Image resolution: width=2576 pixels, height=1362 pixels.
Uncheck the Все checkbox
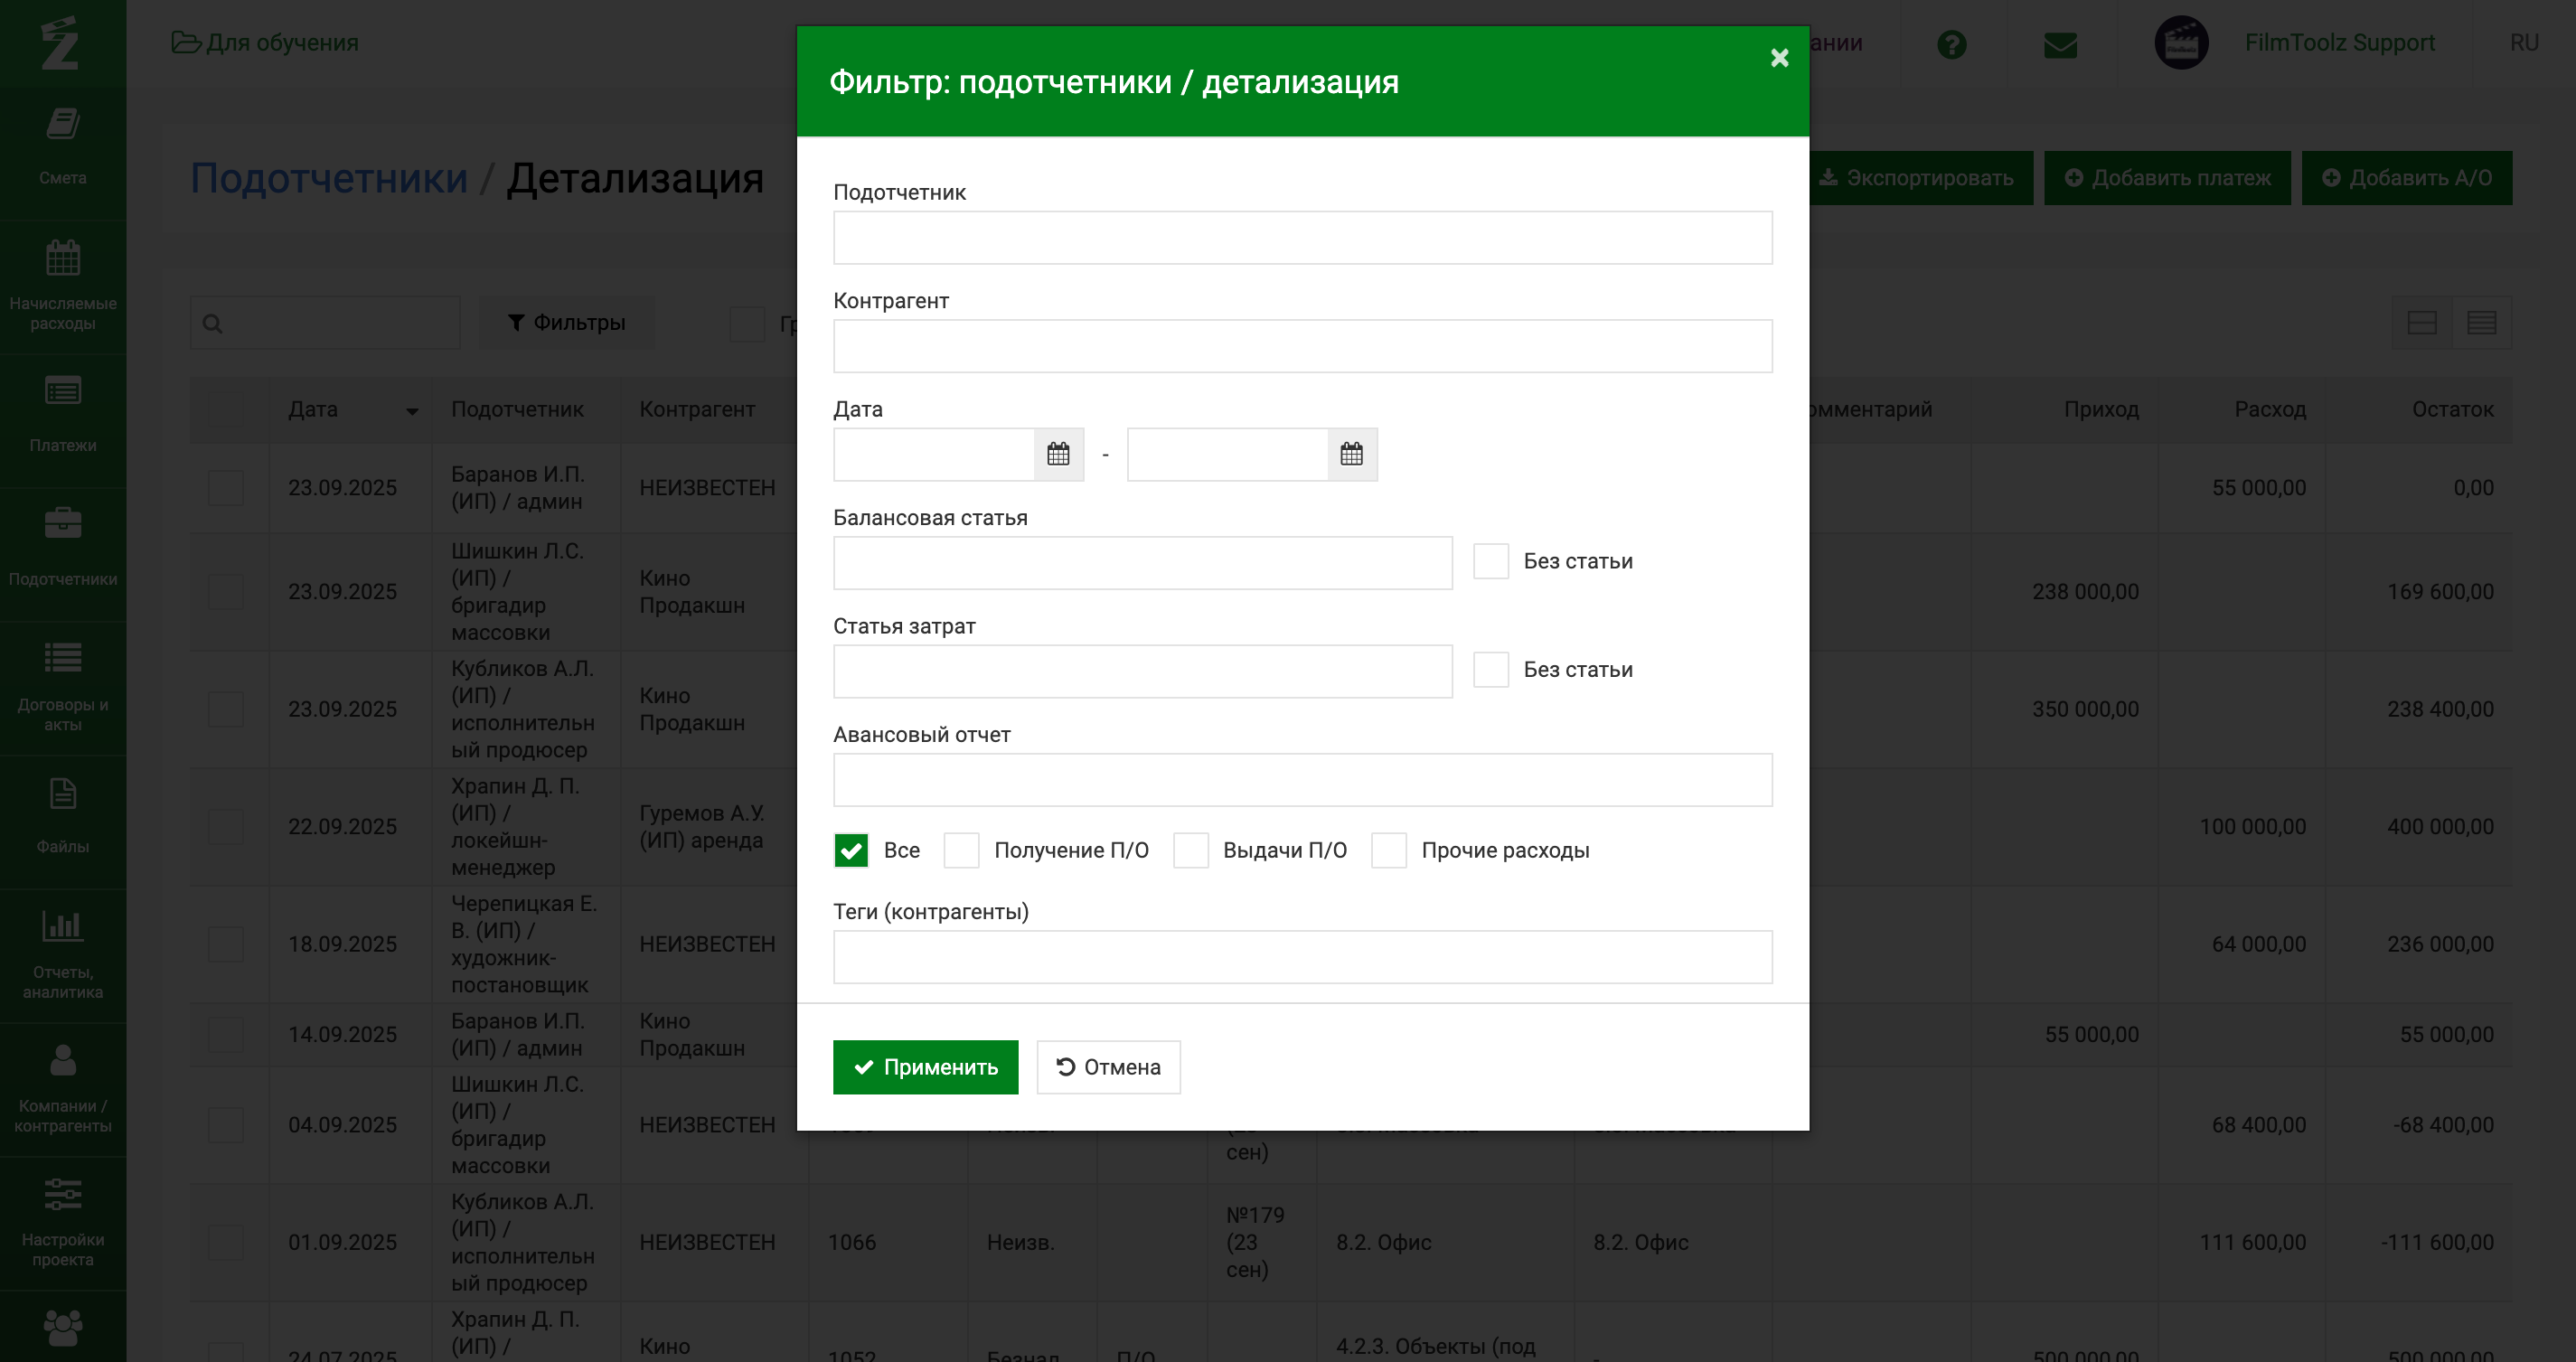point(851,850)
